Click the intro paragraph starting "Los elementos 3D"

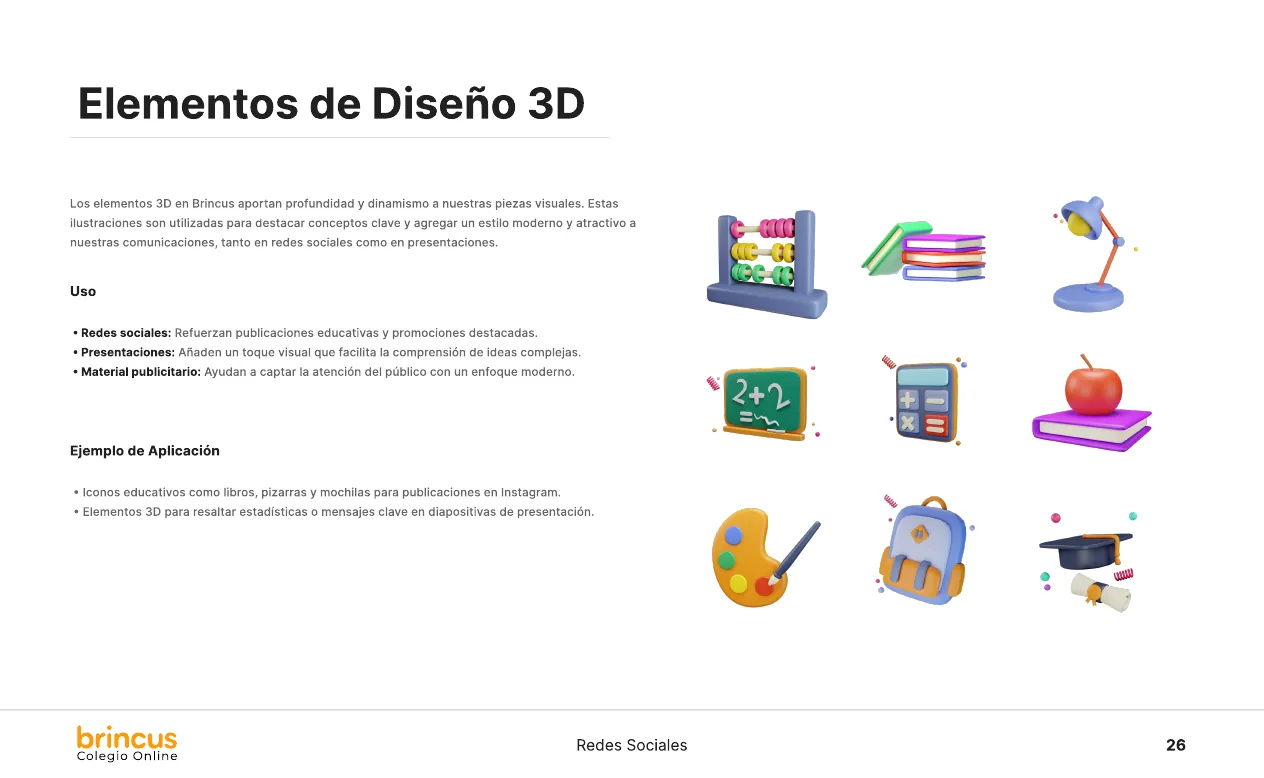(353, 223)
